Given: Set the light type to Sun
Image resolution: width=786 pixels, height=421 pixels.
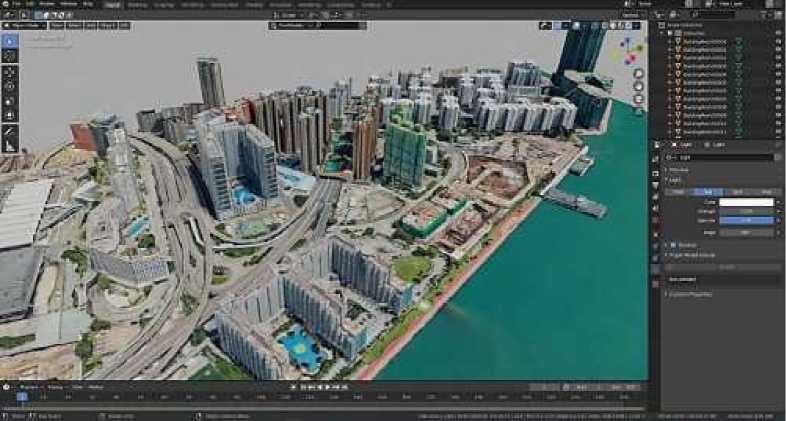Looking at the screenshot, I should 705,191.
